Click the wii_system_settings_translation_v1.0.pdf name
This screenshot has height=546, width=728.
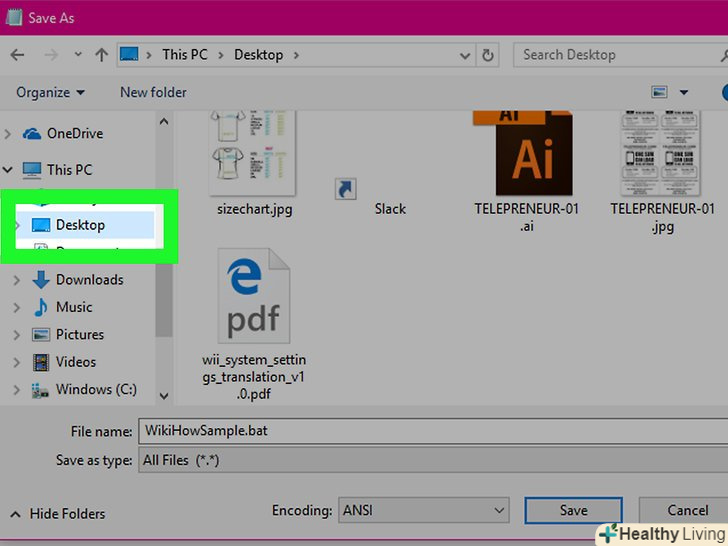point(254,377)
